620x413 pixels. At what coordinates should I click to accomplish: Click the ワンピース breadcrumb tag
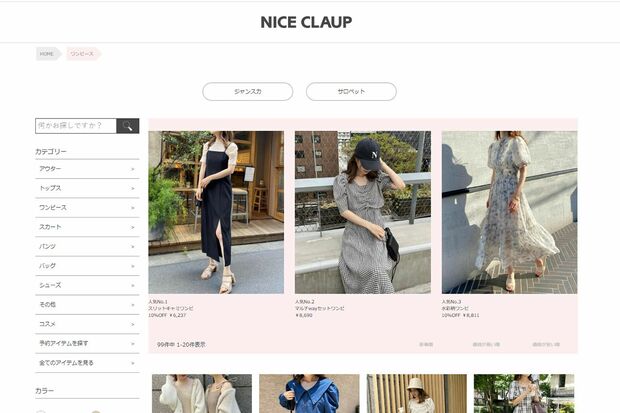[x=83, y=54]
